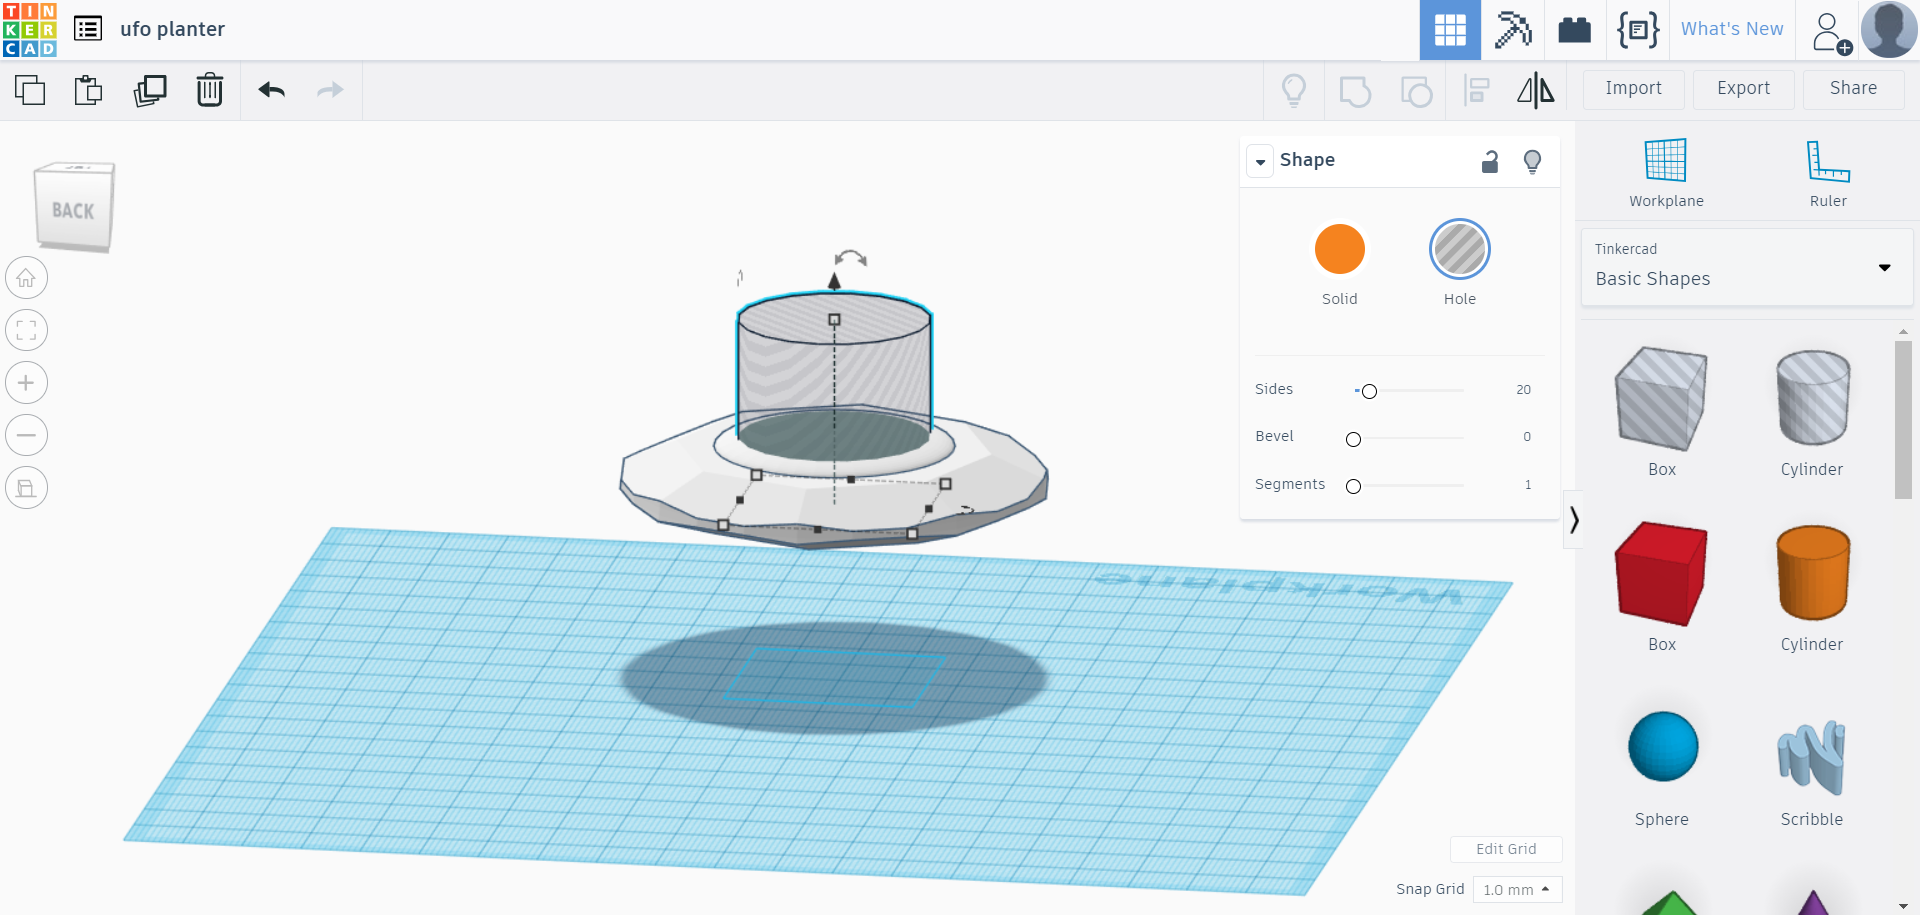1920x915 pixels.
Task: Click the Show all lightbulb icon
Action: click(x=1294, y=90)
